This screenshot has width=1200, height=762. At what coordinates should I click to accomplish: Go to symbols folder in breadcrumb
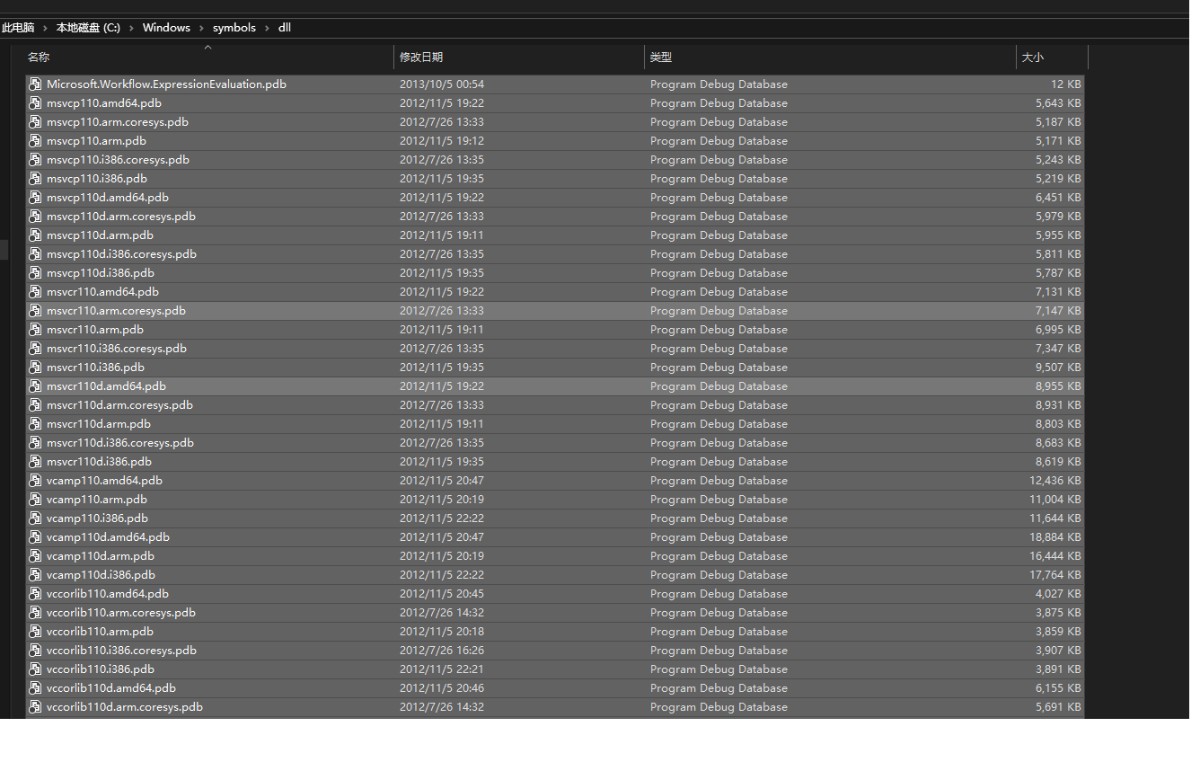(x=234, y=28)
